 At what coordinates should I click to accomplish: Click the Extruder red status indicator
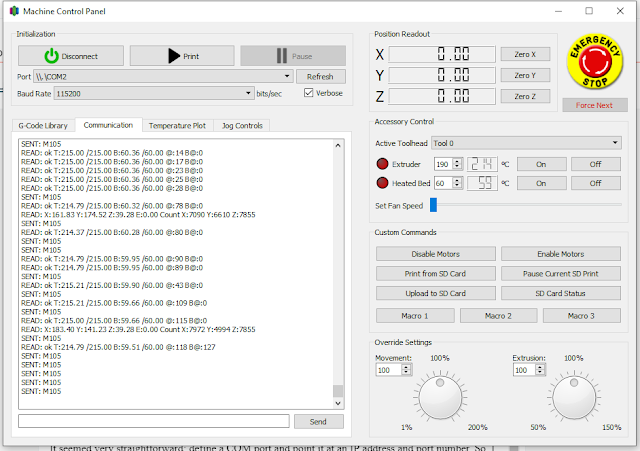pos(382,164)
